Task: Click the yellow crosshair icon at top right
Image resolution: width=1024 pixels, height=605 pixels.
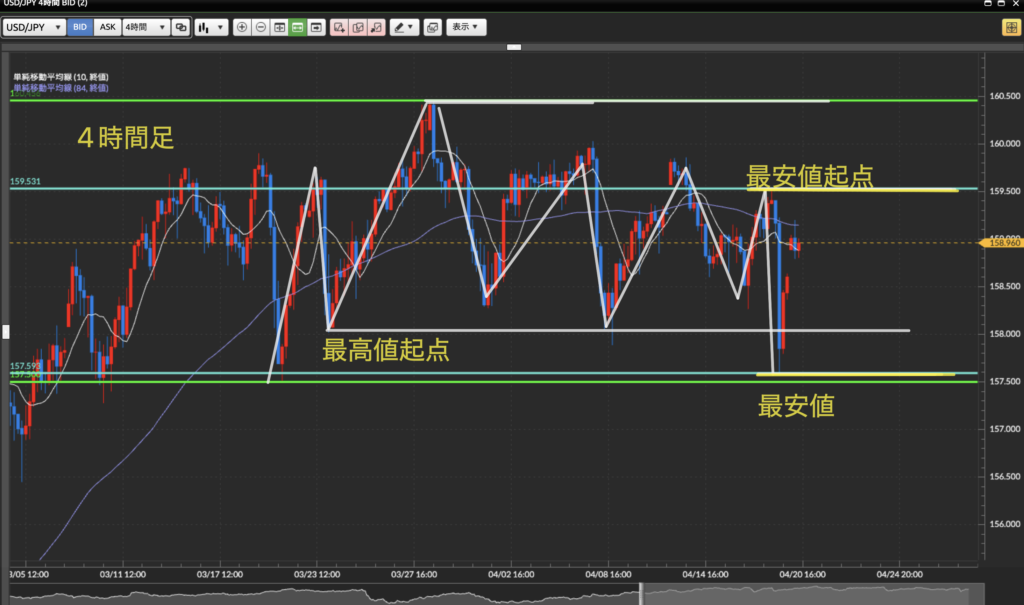Action: (x=1010, y=27)
